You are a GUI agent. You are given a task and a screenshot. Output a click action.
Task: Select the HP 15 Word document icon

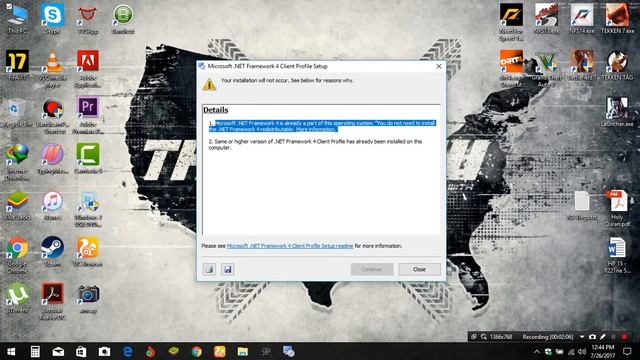(x=616, y=255)
